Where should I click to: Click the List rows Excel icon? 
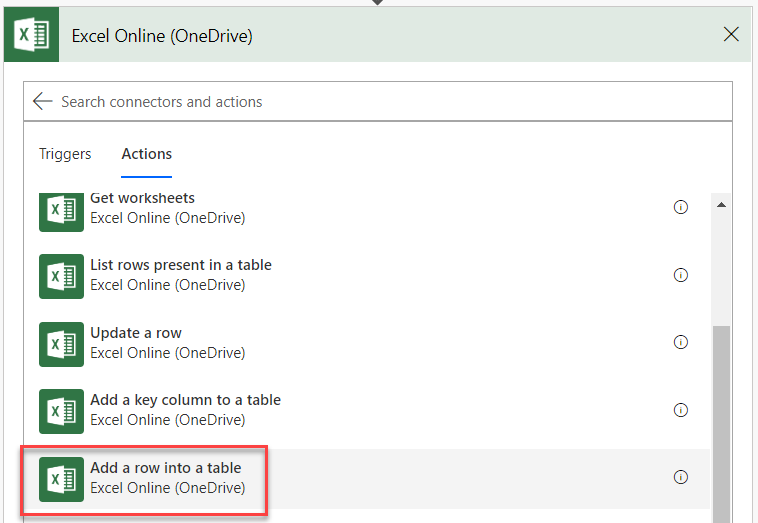point(61,276)
